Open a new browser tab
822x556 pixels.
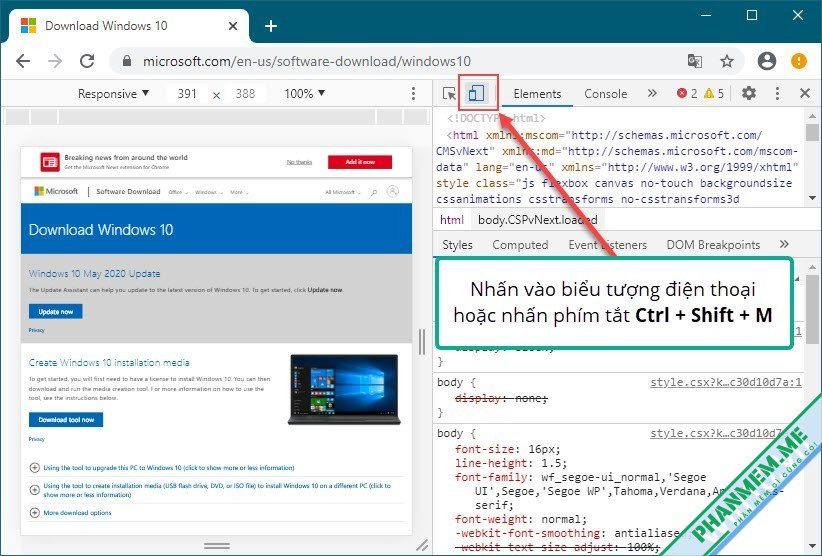pos(271,26)
